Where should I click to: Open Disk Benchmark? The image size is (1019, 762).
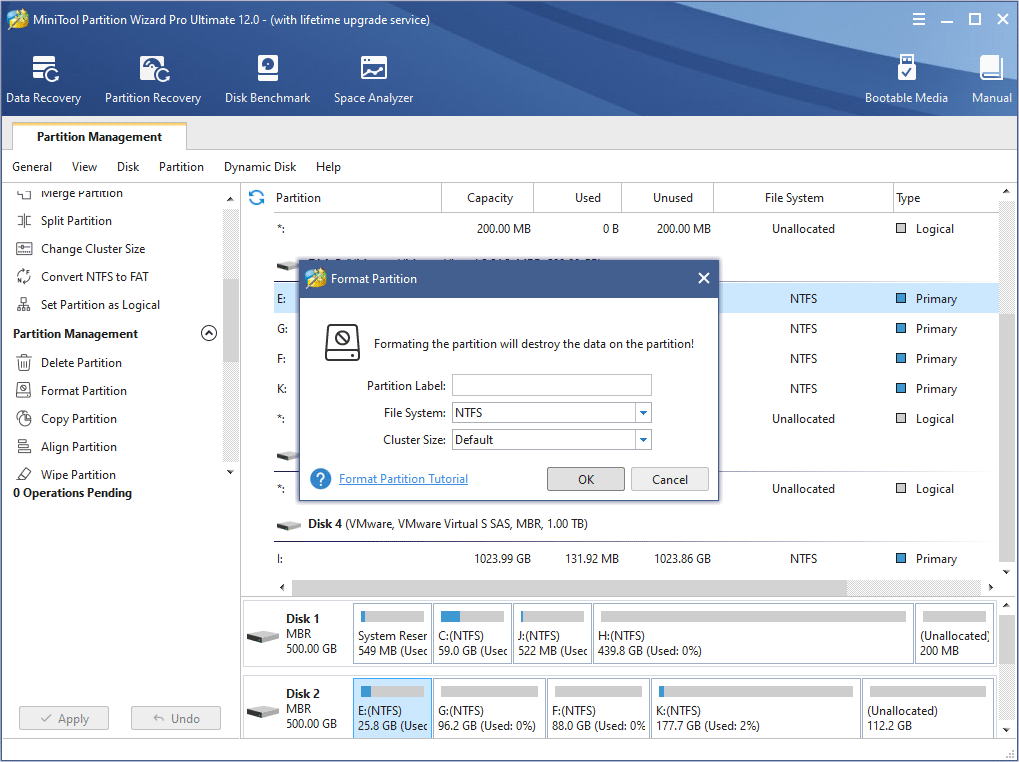(267, 79)
